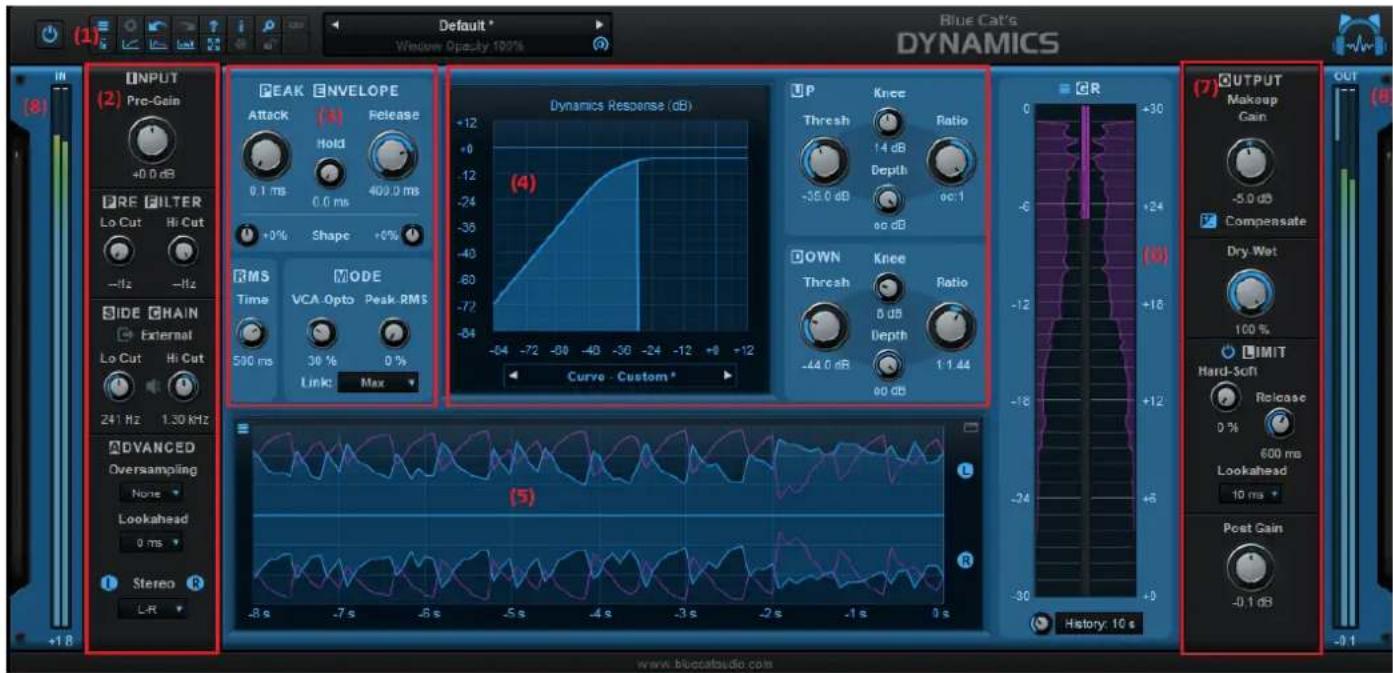Screen dimensions: 1393x673
Task: Select the next preset arrow next to Default
Action: 599,24
